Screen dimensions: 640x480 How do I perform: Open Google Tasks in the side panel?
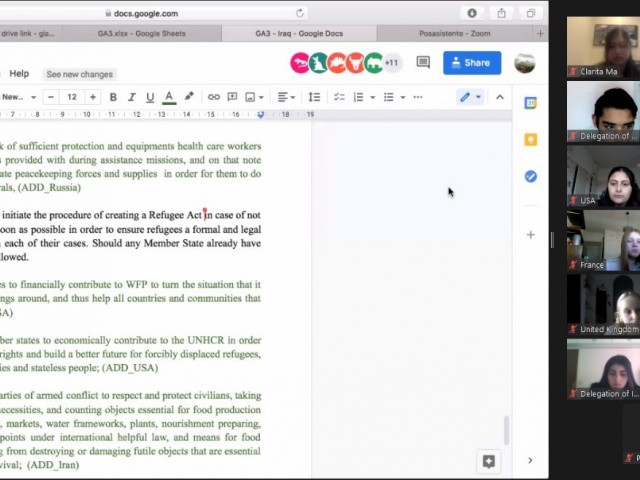[x=531, y=176]
